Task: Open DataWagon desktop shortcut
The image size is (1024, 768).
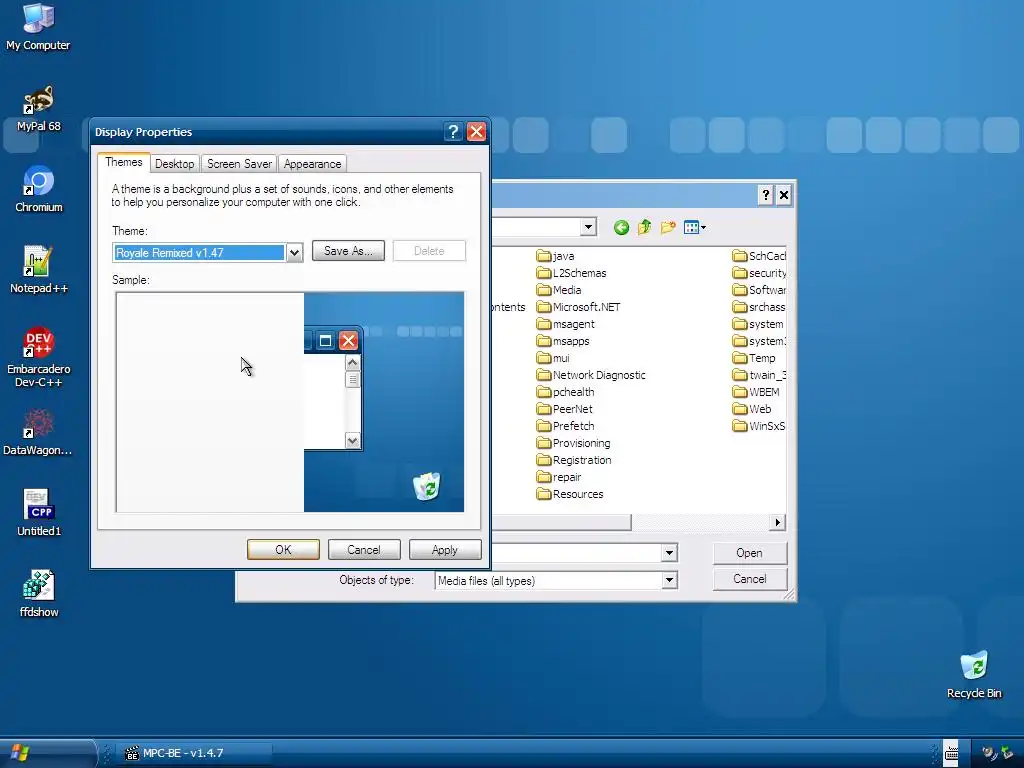Action: tap(37, 432)
